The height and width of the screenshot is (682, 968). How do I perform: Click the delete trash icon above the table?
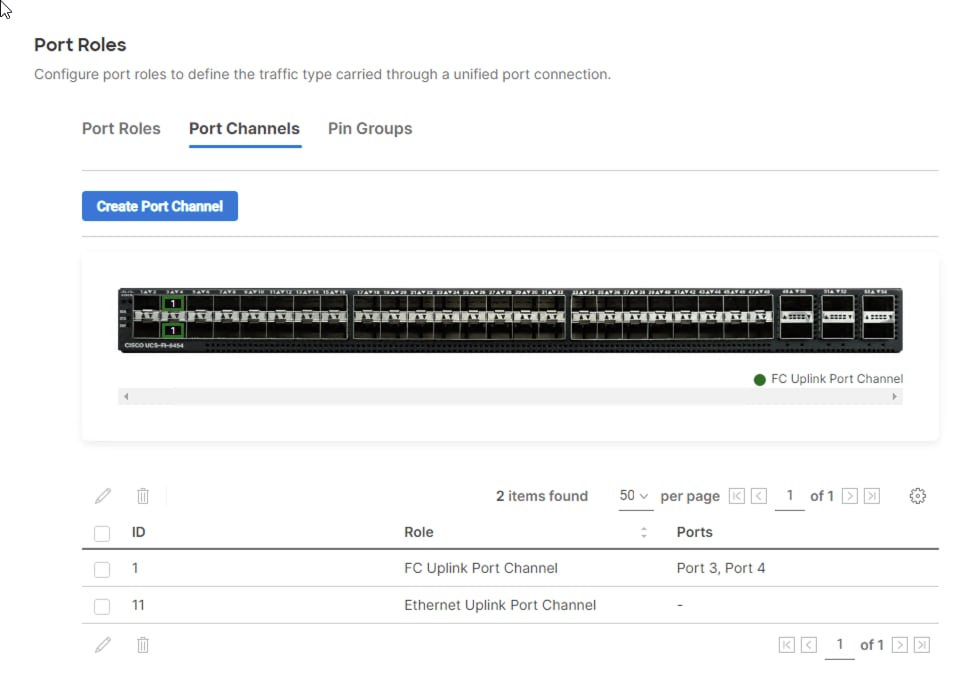click(143, 495)
